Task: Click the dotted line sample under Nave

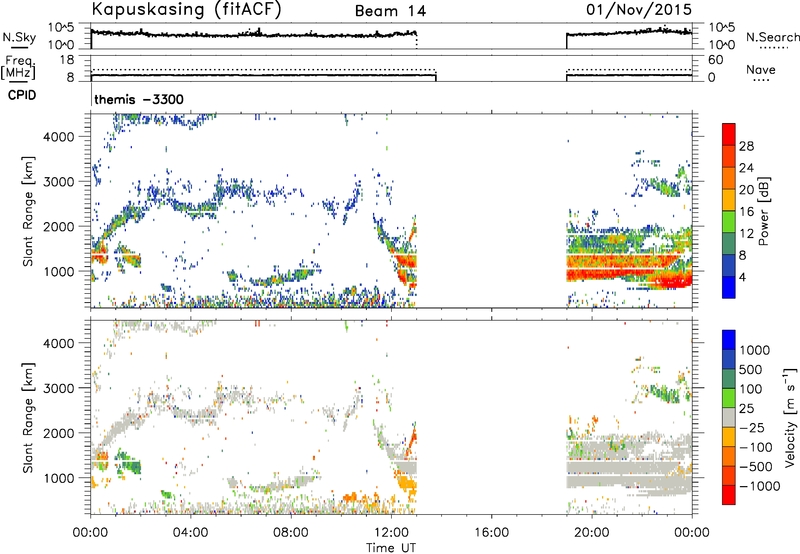Action: pos(762,80)
